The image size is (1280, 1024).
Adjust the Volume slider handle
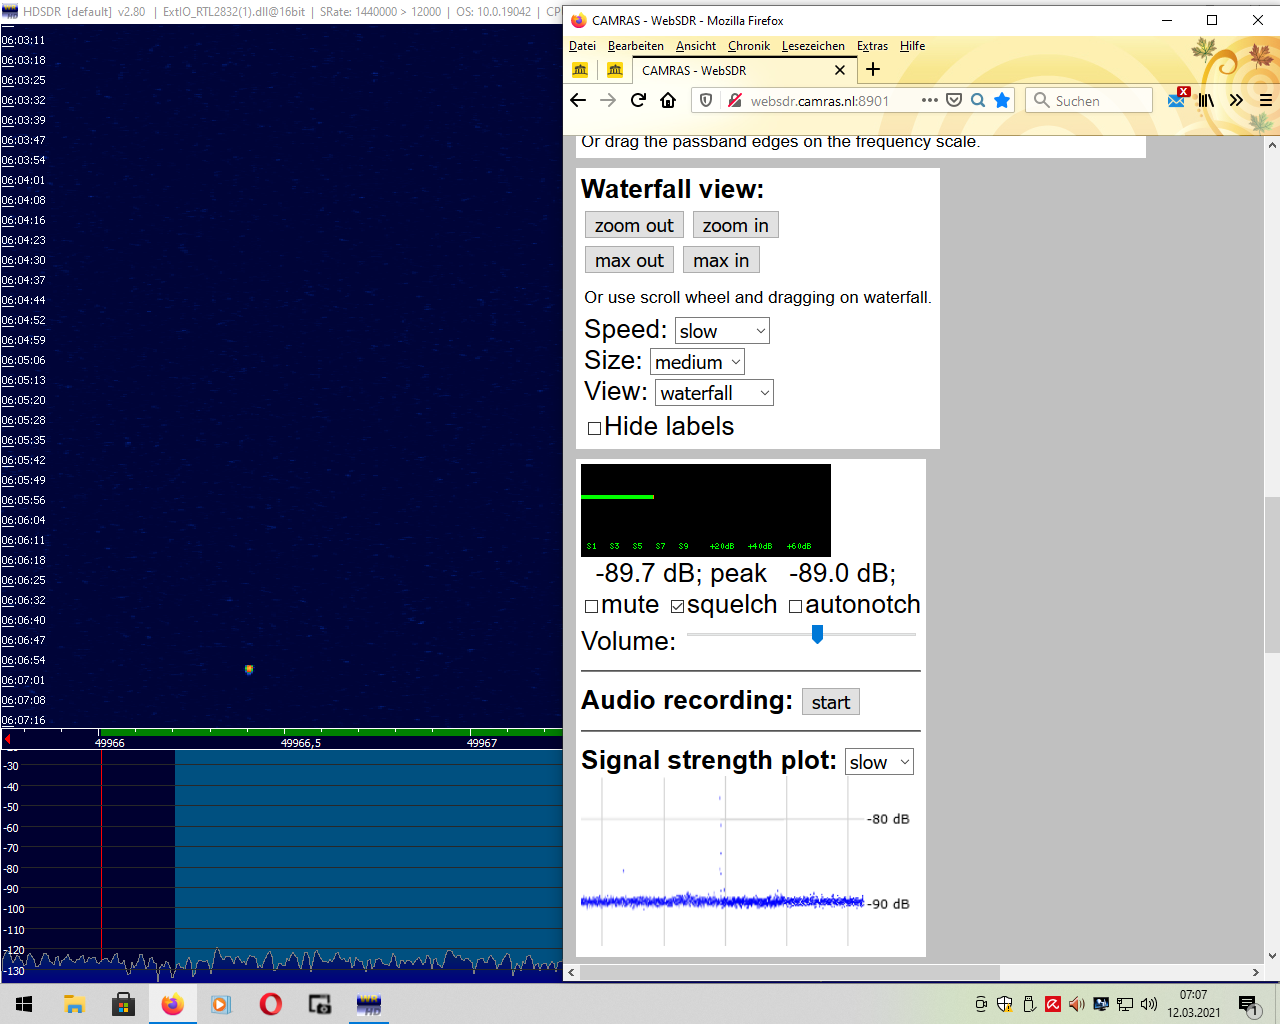[817, 634]
